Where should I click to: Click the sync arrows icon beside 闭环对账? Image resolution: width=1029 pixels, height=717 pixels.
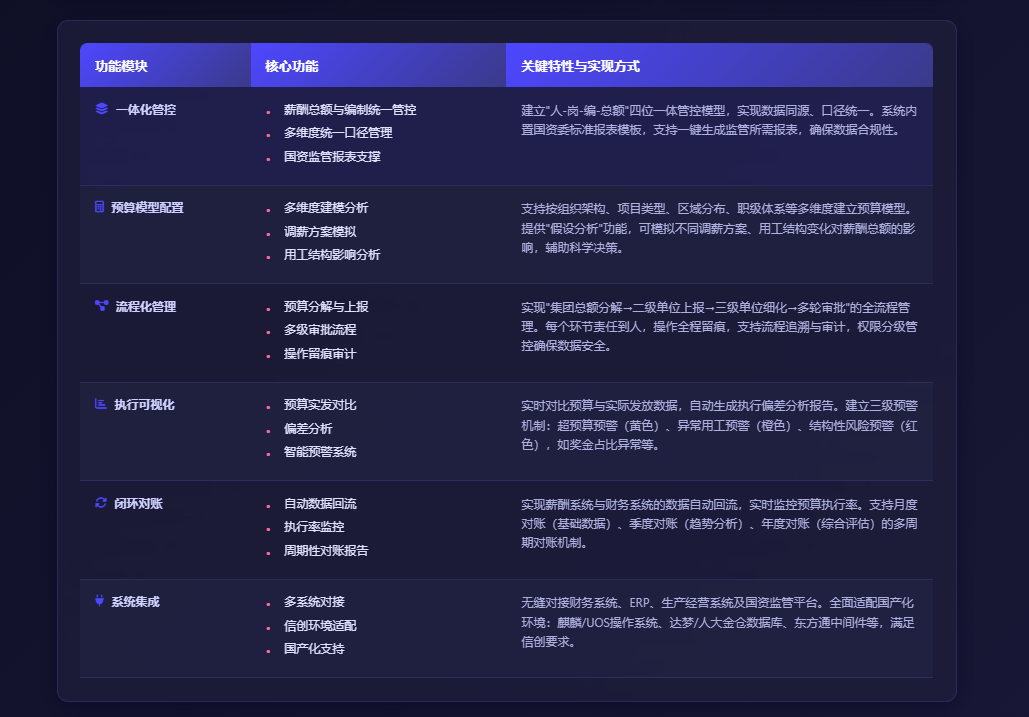tap(101, 503)
